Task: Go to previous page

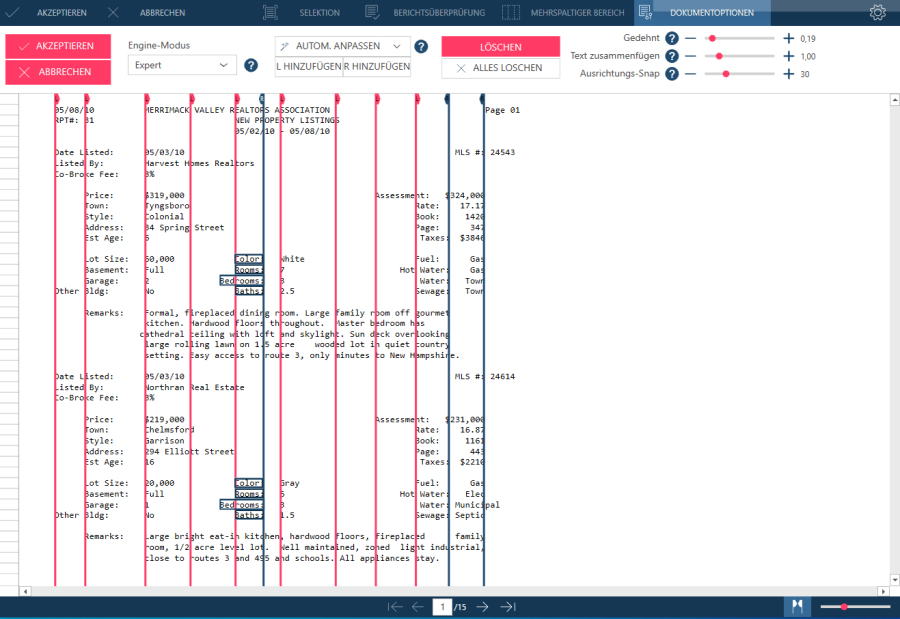Action: tap(418, 607)
